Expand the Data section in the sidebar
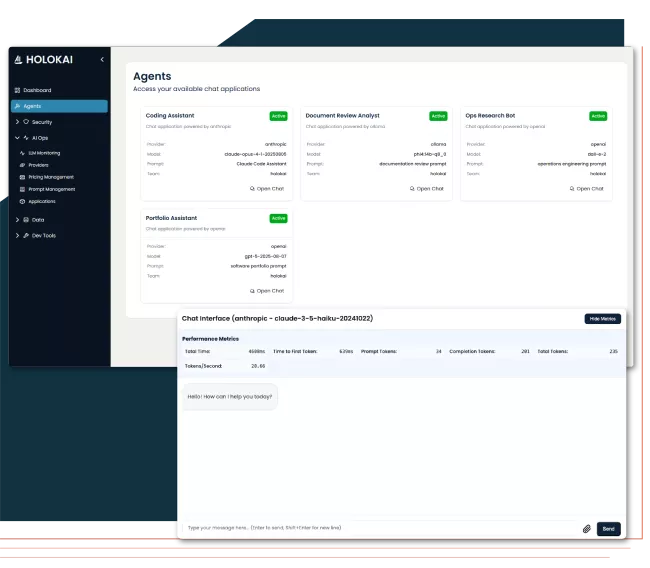 pyautogui.click(x=37, y=219)
